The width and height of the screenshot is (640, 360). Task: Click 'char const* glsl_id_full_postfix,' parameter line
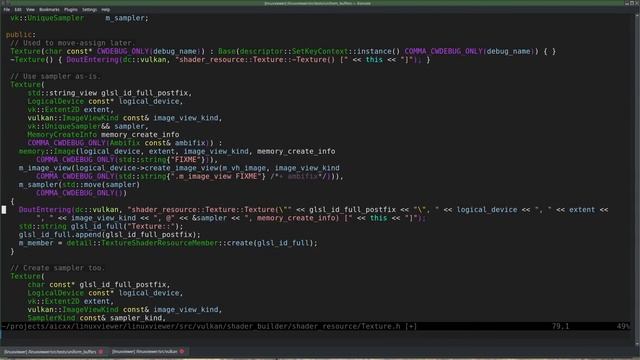coord(99,284)
